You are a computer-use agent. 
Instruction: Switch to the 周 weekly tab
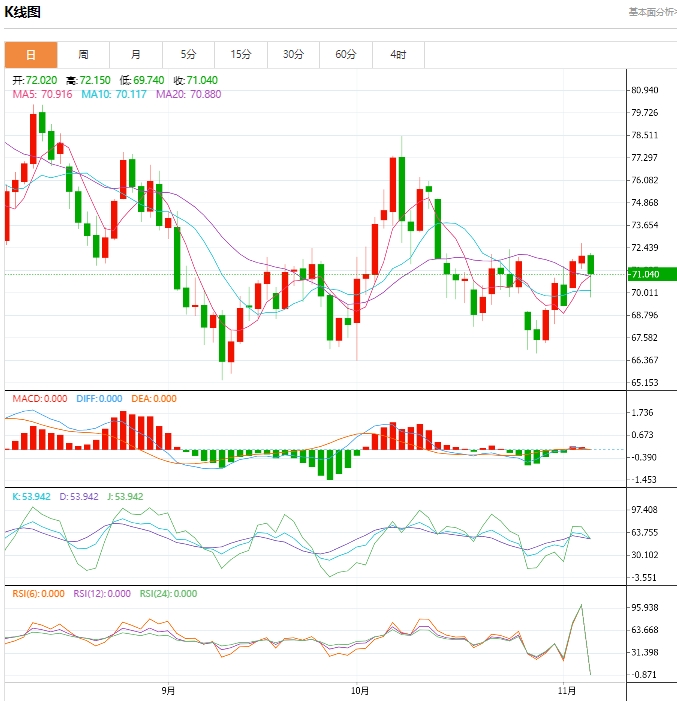pyautogui.click(x=83, y=55)
